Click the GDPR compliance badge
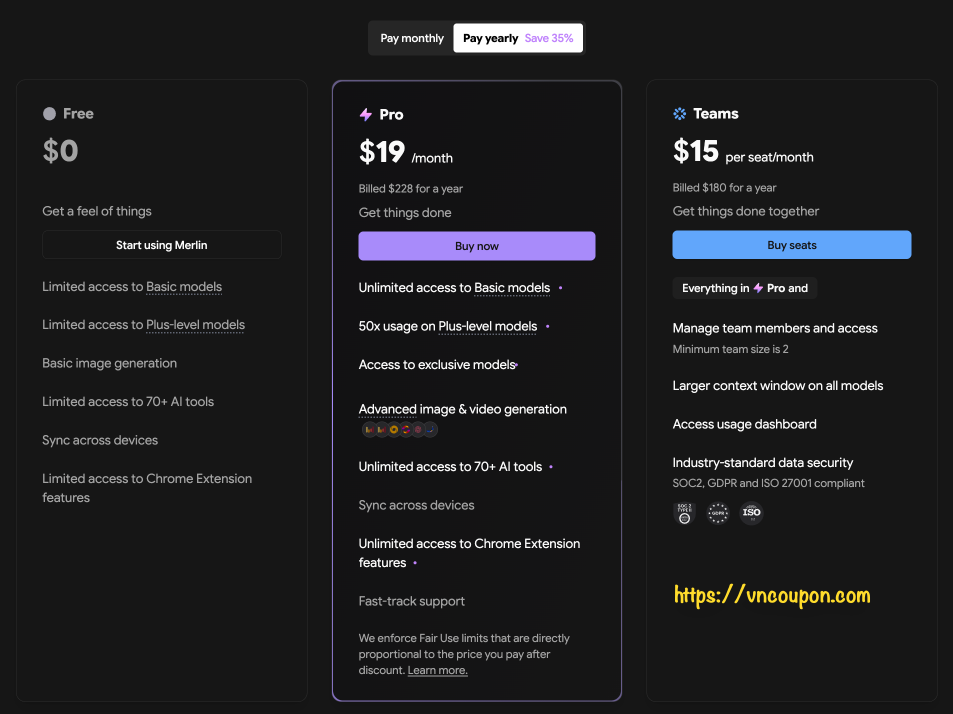This screenshot has width=953, height=714. 718,513
